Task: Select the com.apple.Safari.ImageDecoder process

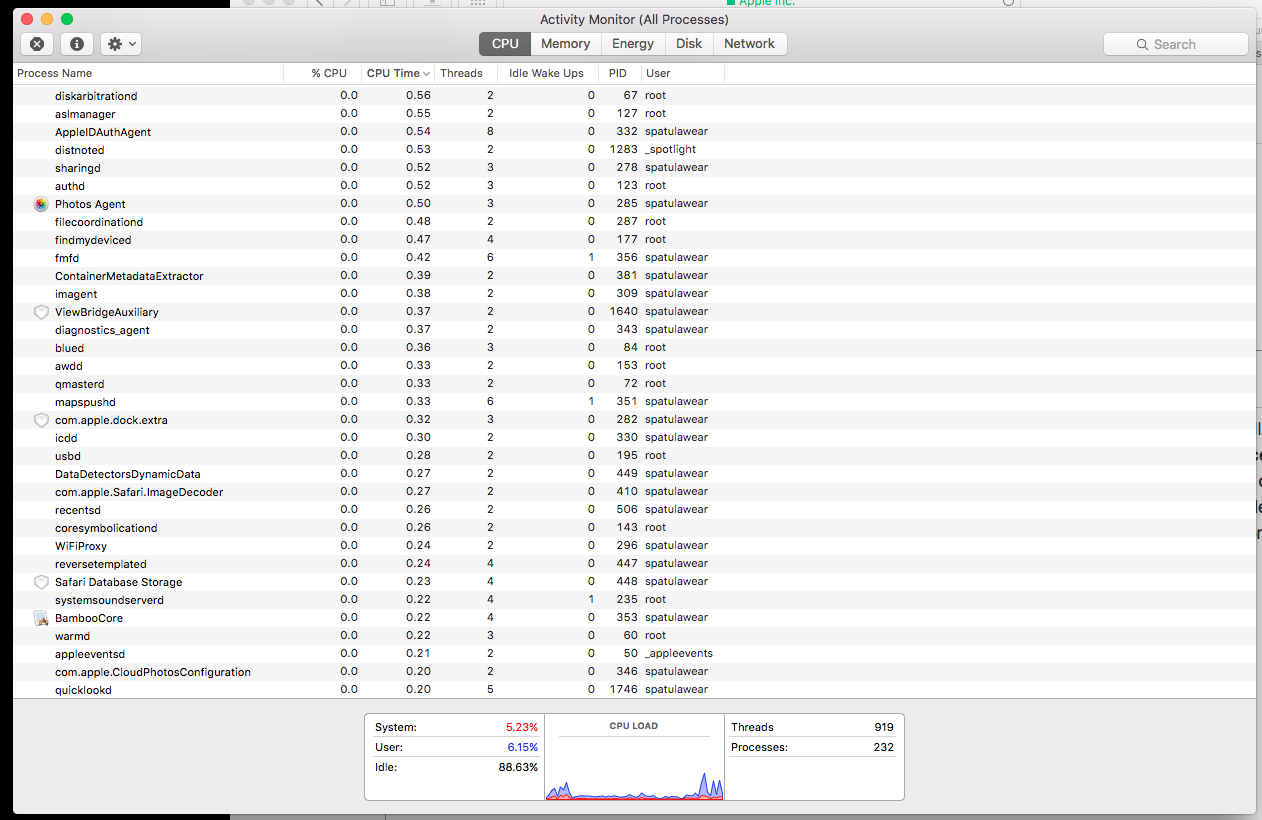Action: (x=139, y=492)
